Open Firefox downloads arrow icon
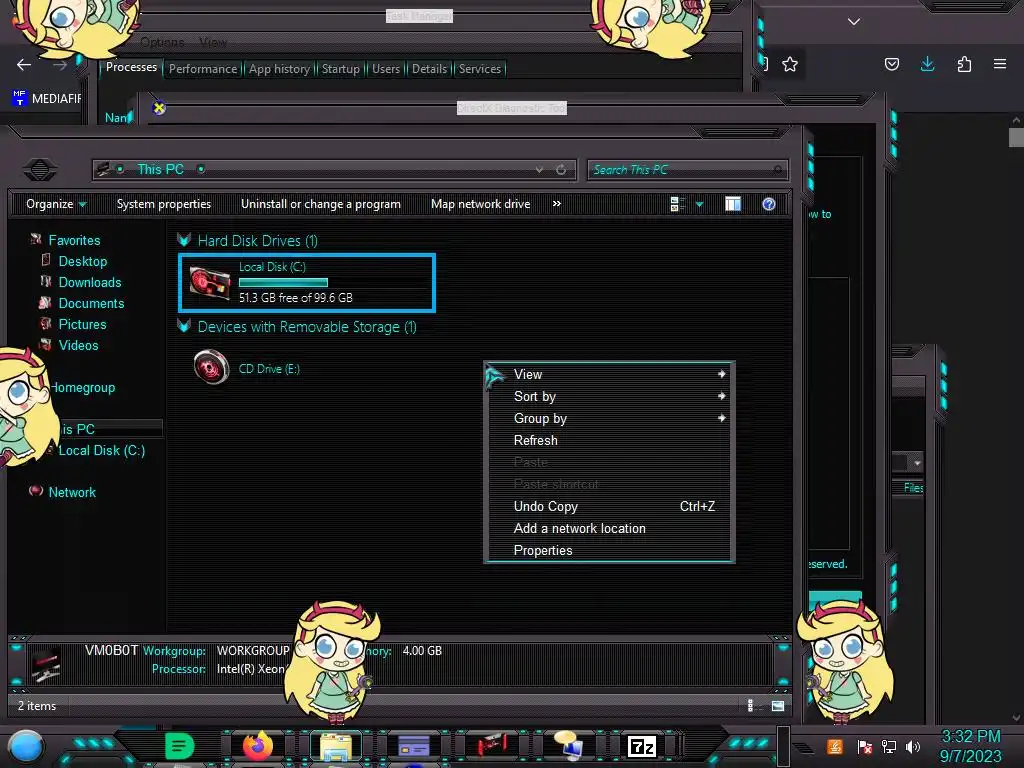This screenshot has height=768, width=1024. point(927,64)
